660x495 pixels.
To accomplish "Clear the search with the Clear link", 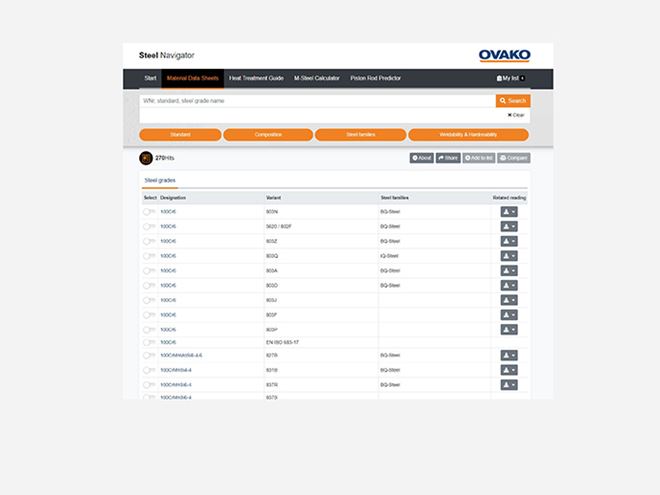I will [516, 115].
